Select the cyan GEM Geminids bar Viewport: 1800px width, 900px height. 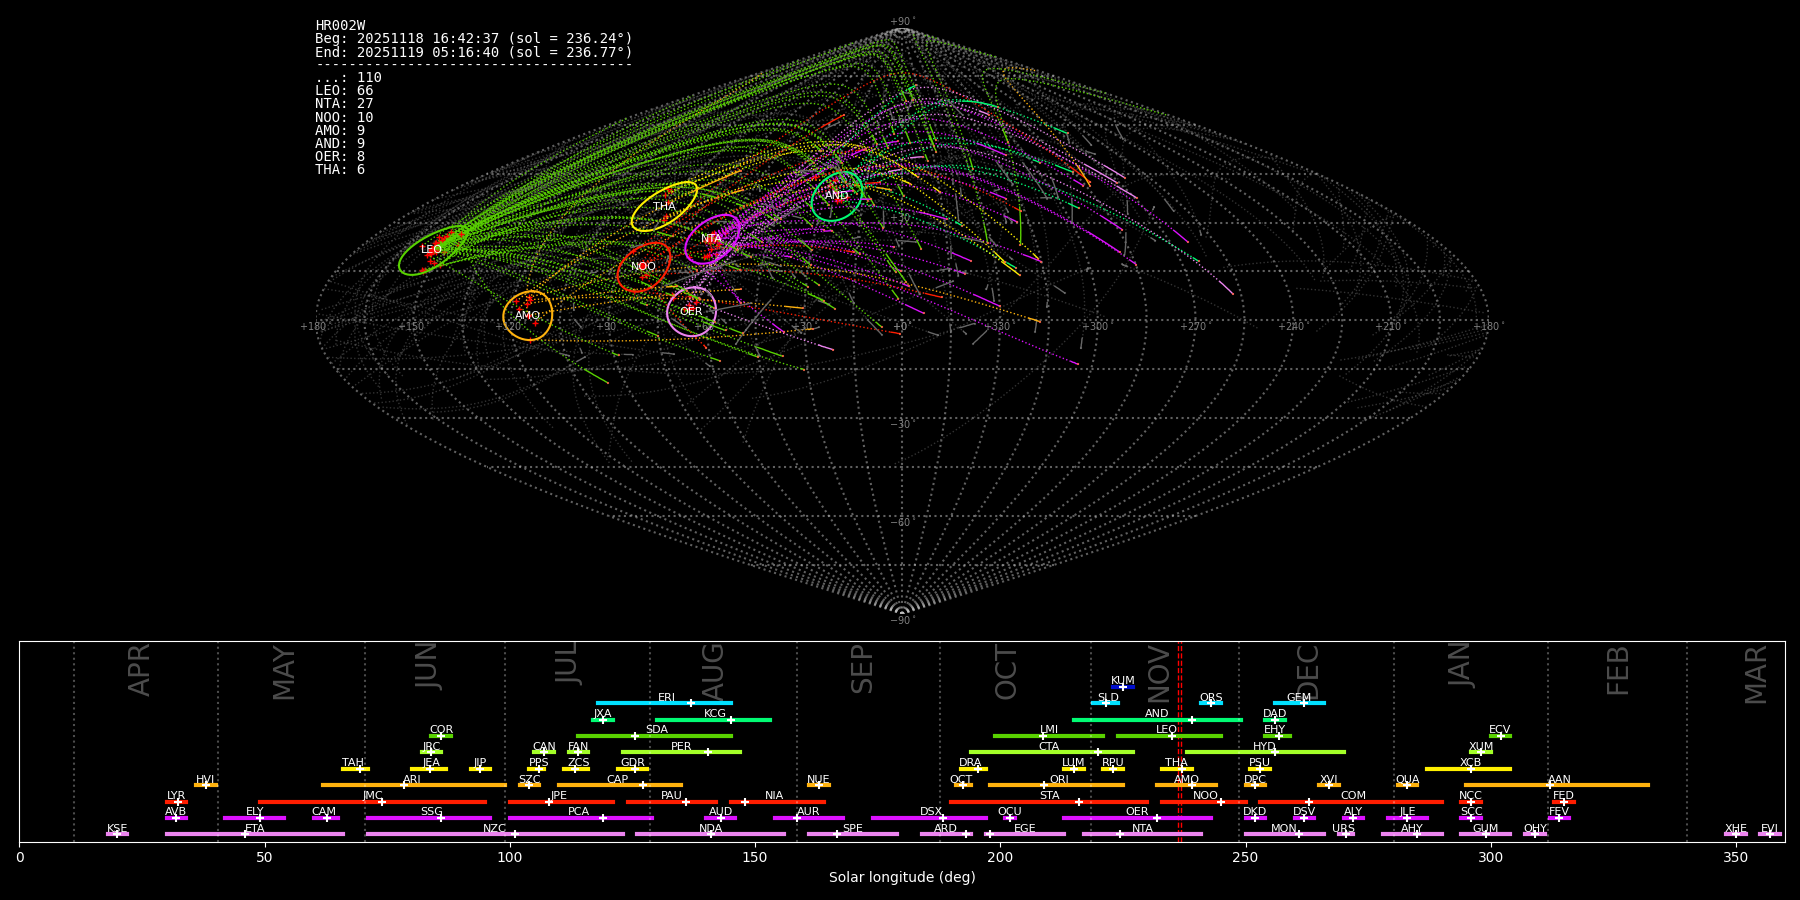[1299, 703]
